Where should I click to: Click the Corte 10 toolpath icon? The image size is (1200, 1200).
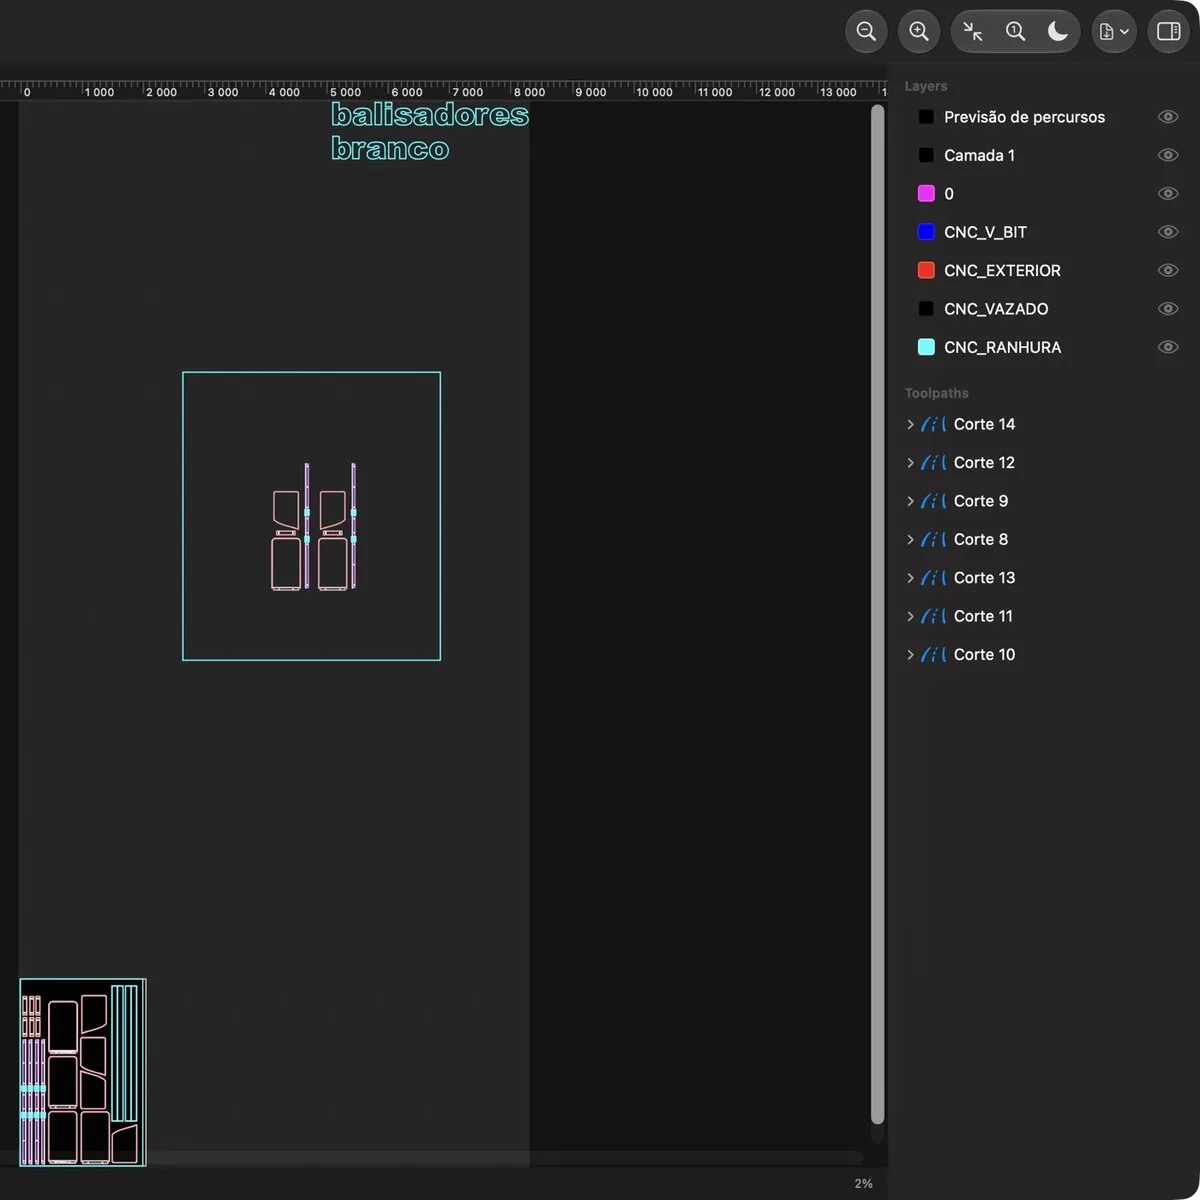pyautogui.click(x=934, y=654)
